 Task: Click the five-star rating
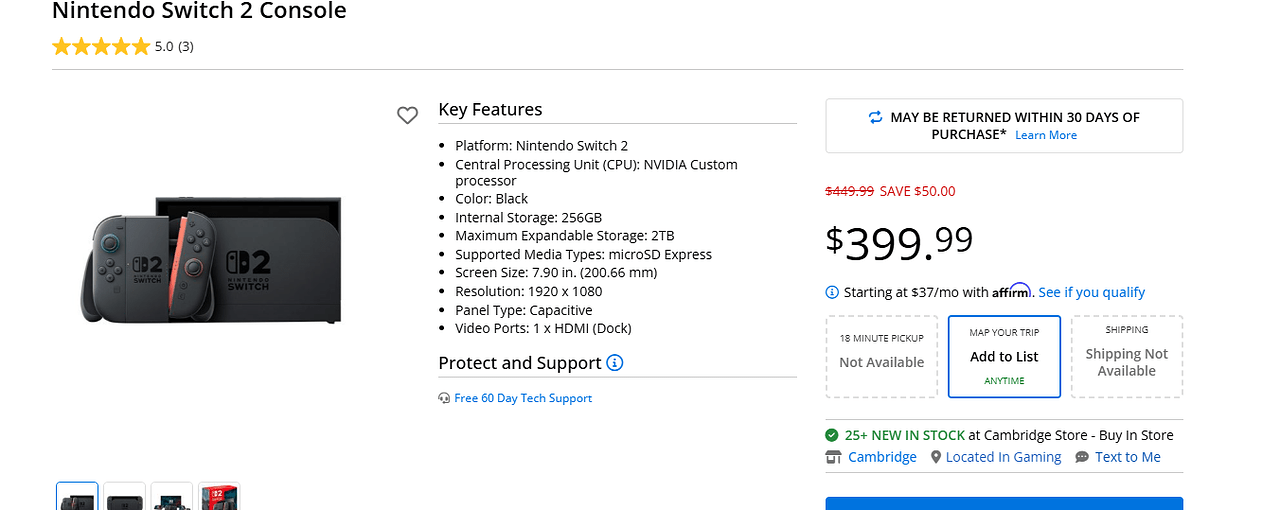(101, 46)
